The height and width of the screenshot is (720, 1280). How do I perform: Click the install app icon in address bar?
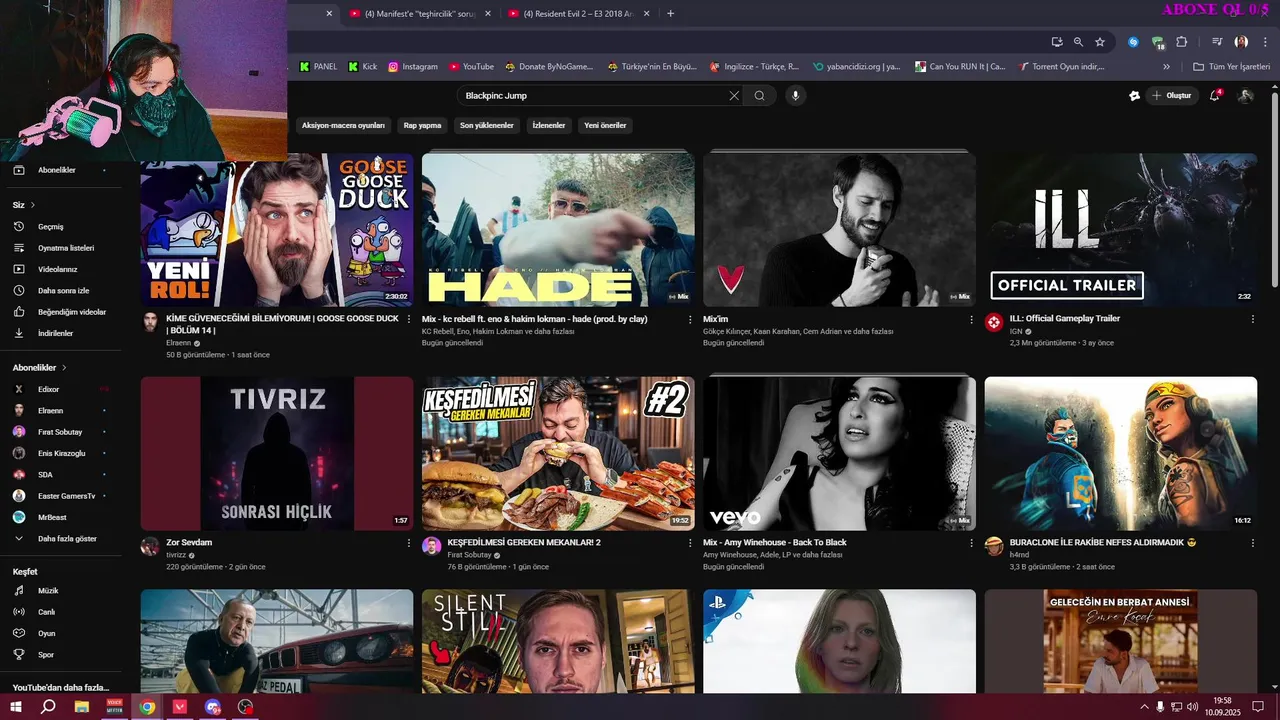pyautogui.click(x=1057, y=42)
